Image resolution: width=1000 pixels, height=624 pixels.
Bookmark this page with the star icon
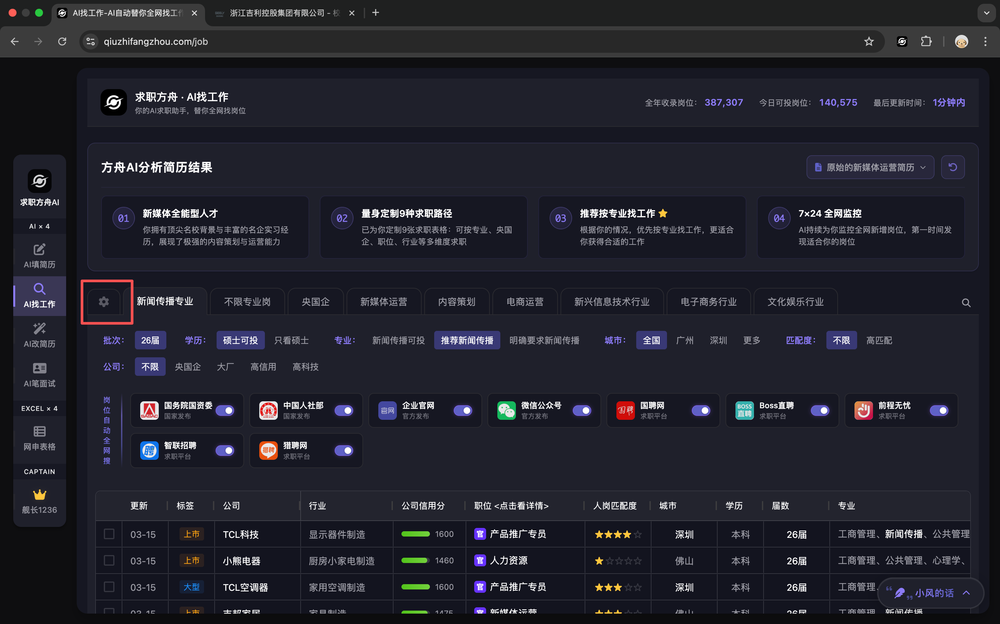point(869,41)
